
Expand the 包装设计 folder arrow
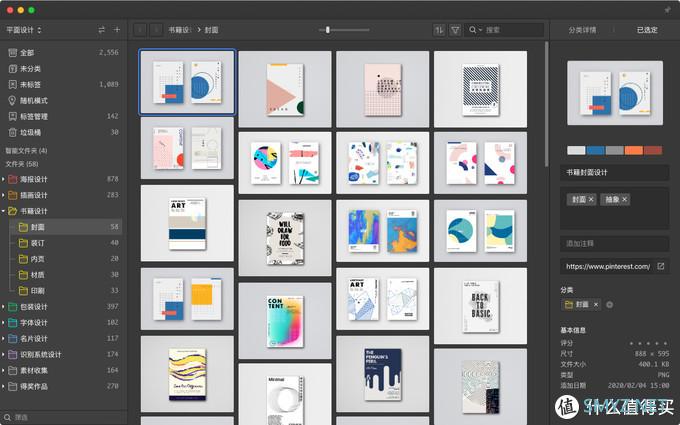3,307
